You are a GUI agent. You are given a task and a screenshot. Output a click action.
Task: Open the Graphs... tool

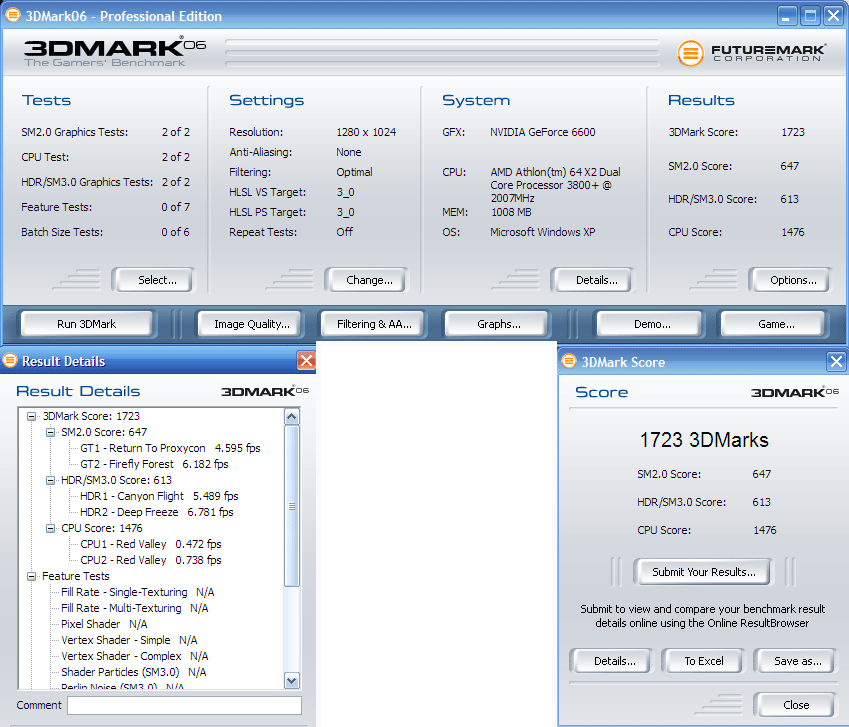497,324
